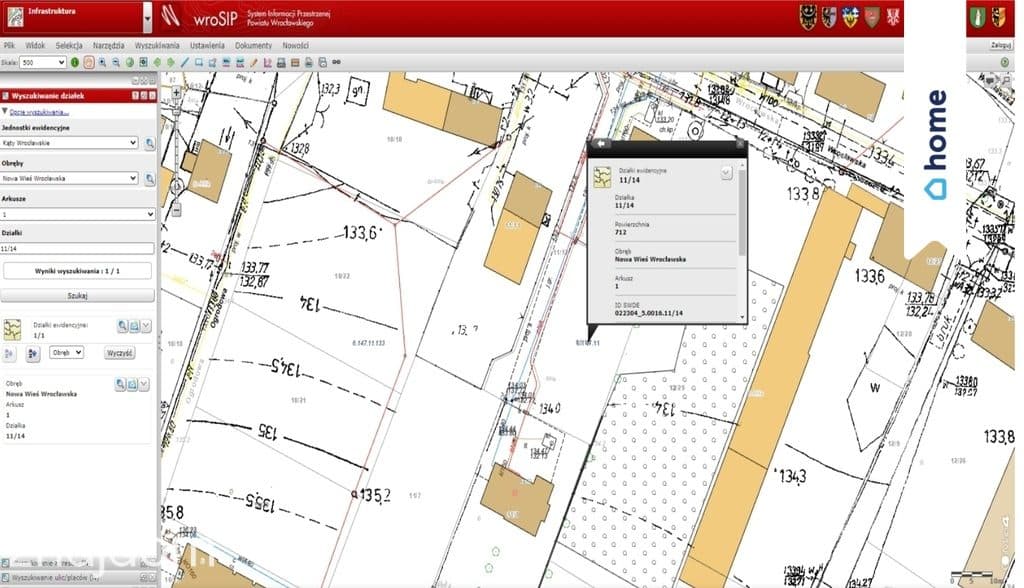Image resolution: width=1024 pixels, height=588 pixels.
Task: Go to the next map view
Action: tap(171, 63)
